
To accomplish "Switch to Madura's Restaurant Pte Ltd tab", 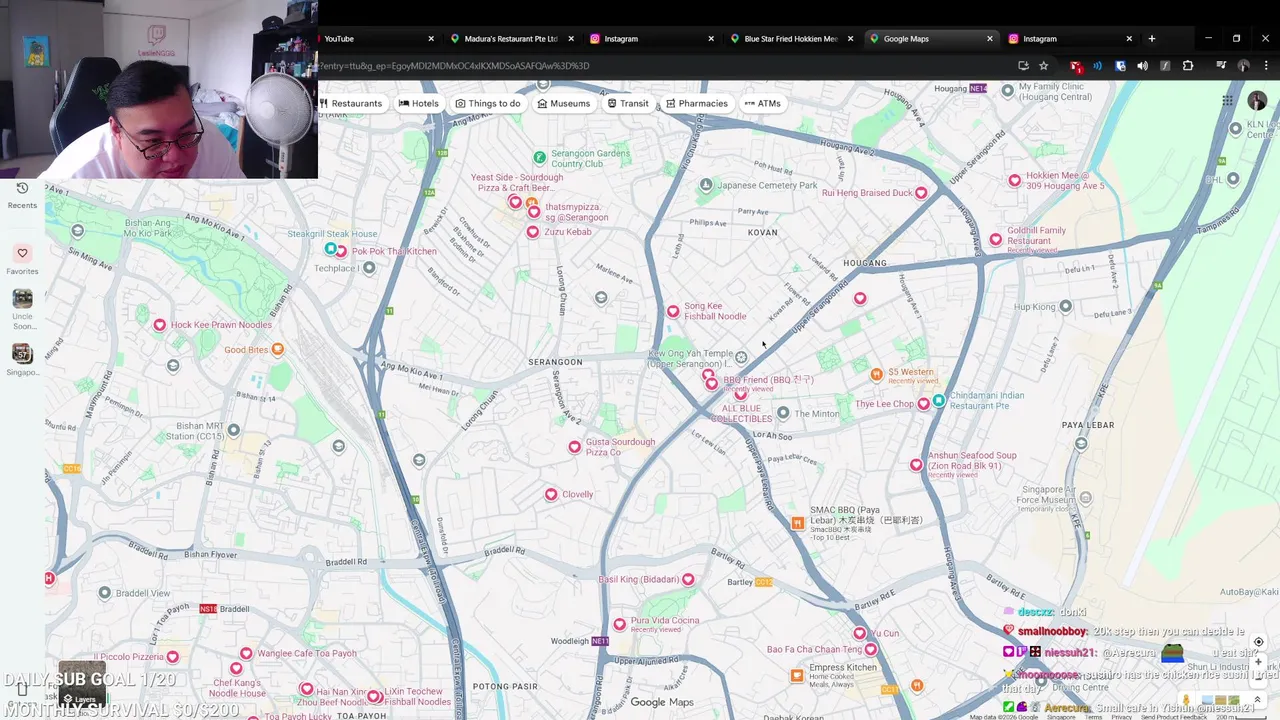I will pos(510,39).
